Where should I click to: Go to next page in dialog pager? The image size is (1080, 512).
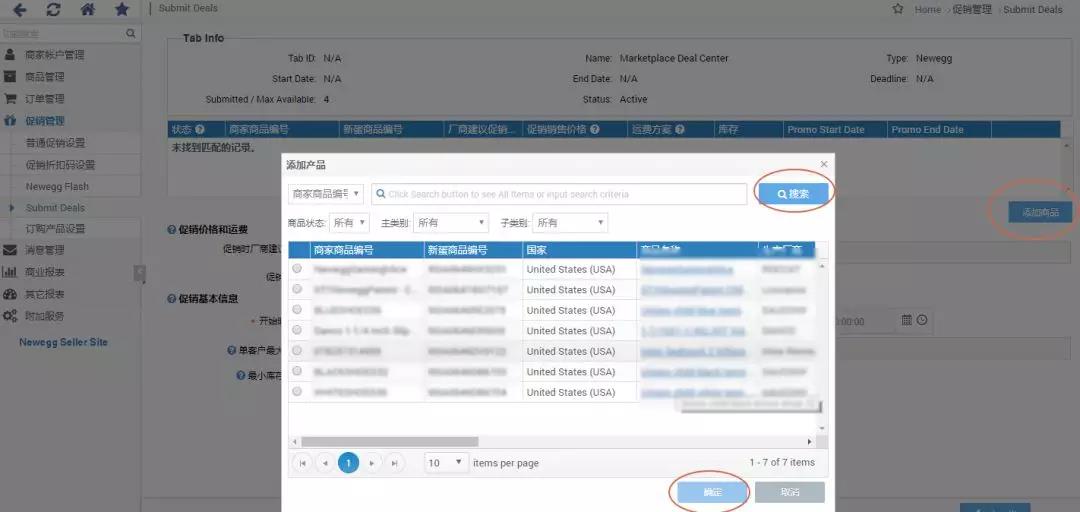[371, 463]
